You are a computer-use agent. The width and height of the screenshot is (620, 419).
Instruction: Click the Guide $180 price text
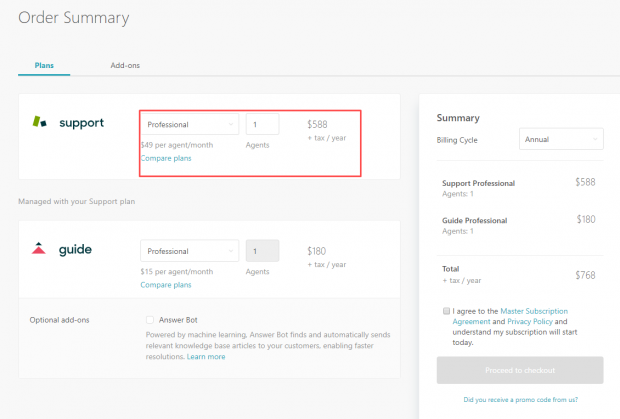[x=317, y=251]
